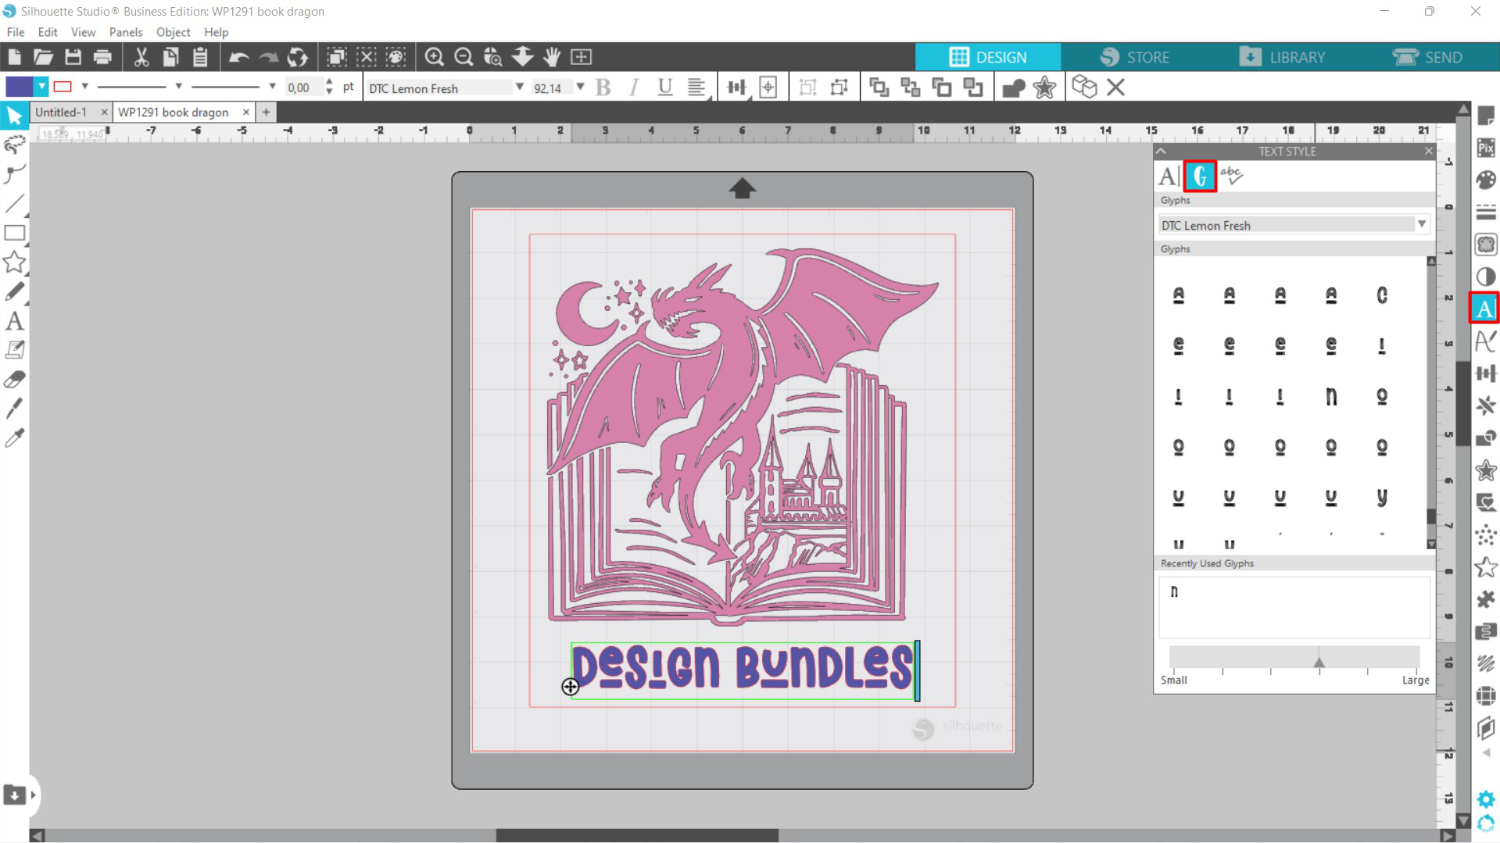Open the Pix Scan panel icon
The height and width of the screenshot is (843, 1500).
click(1486, 148)
